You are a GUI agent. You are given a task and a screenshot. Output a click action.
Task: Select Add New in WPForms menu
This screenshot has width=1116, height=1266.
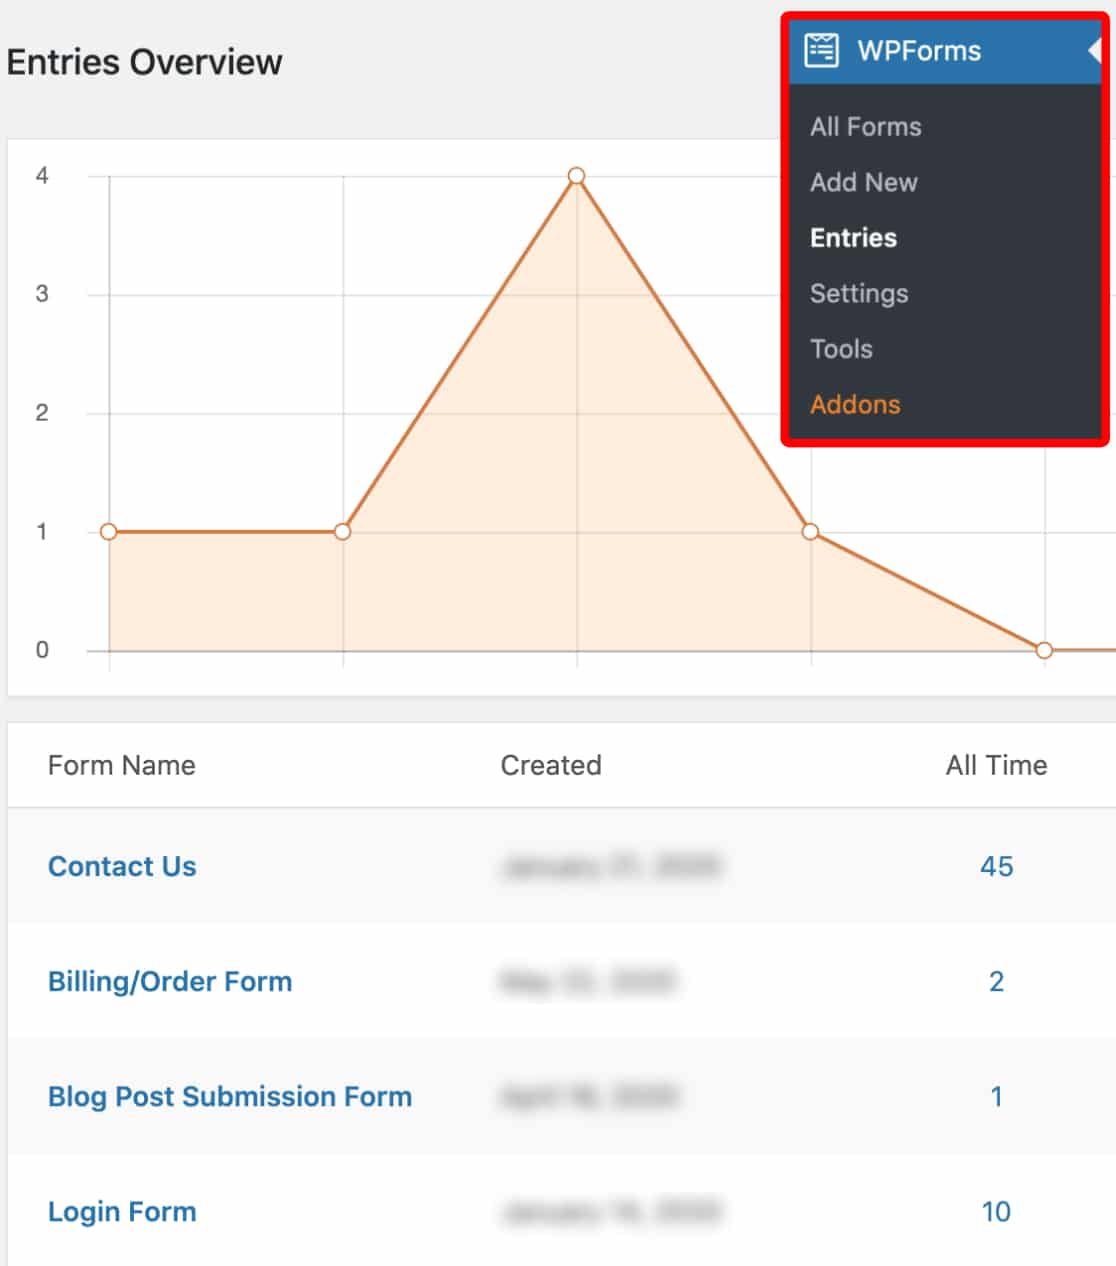click(864, 182)
